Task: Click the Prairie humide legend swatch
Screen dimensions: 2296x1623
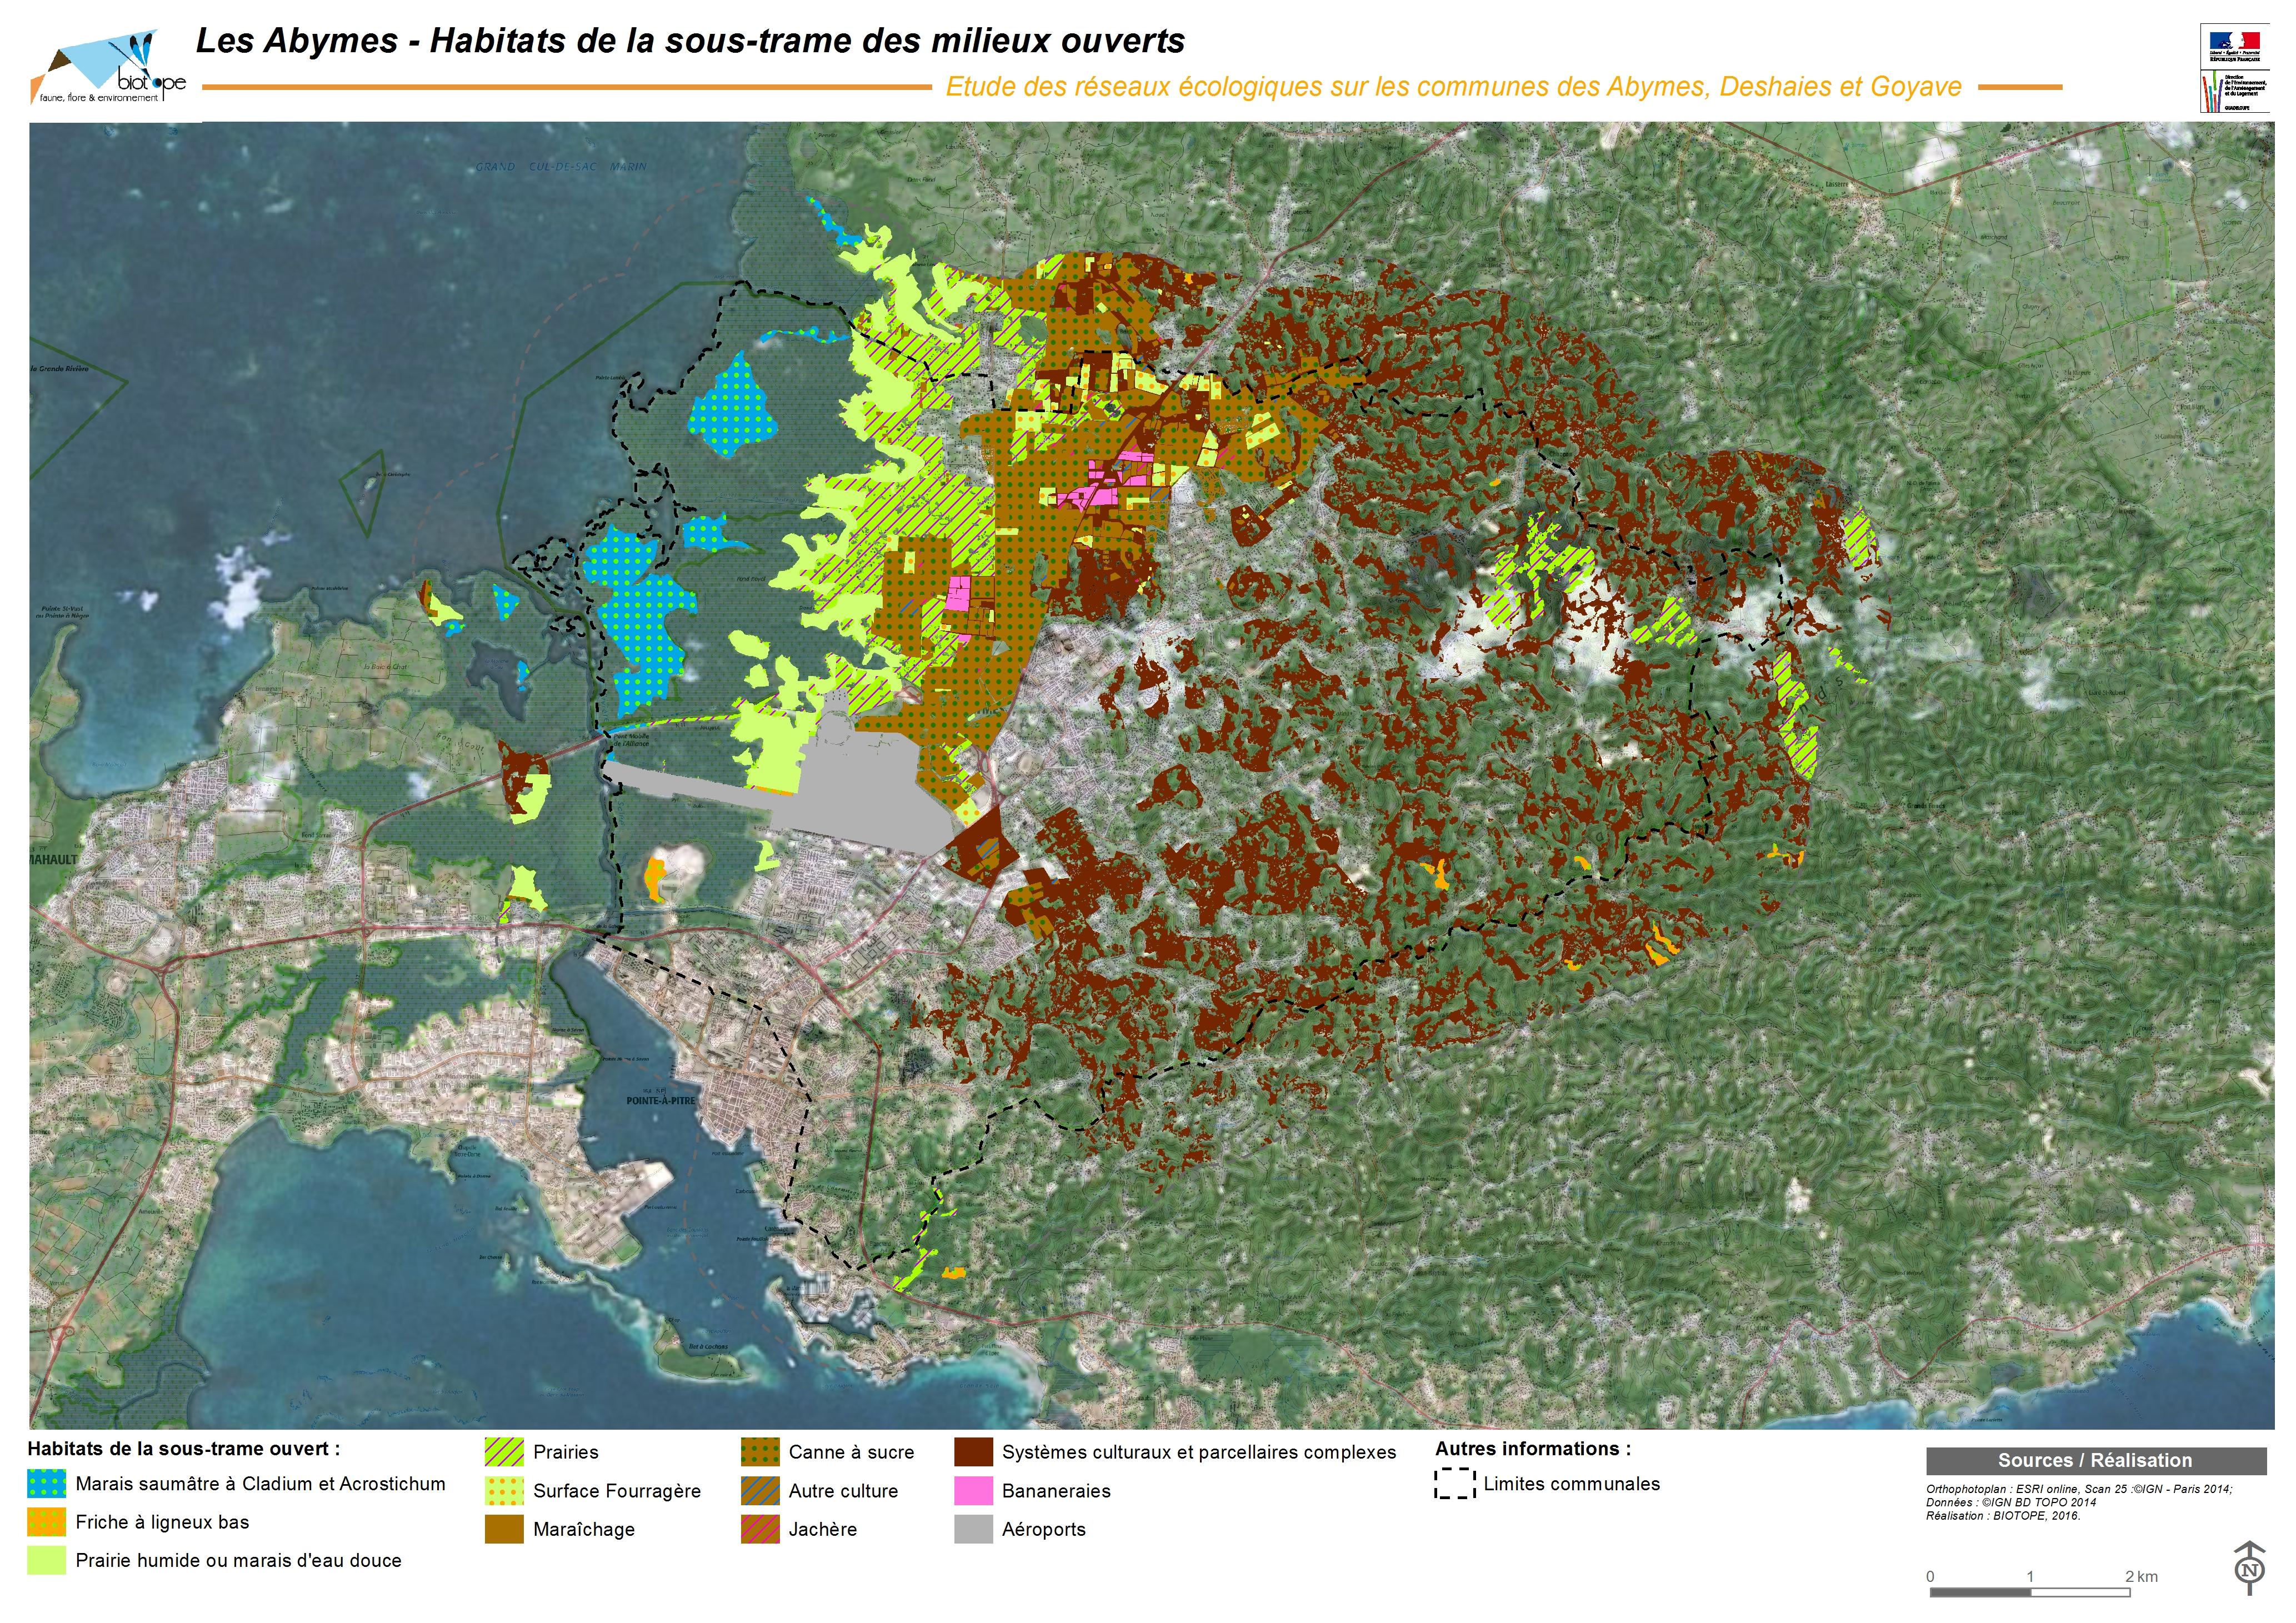Action: (47, 1560)
